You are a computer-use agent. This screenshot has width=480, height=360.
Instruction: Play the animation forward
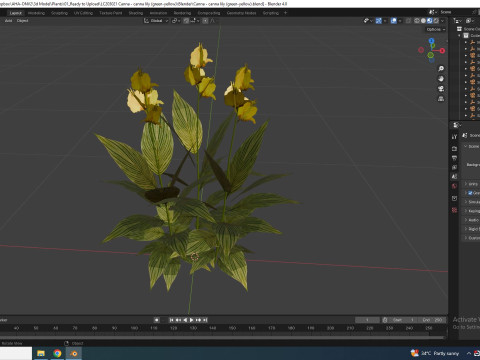[192, 320]
